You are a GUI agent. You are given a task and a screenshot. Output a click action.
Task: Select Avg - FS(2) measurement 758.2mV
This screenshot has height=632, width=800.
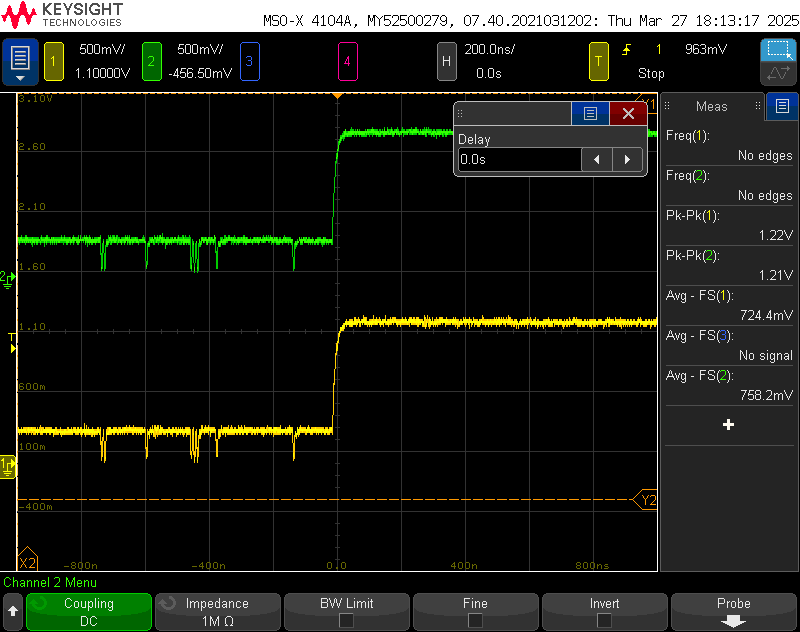pyautogui.click(x=729, y=386)
